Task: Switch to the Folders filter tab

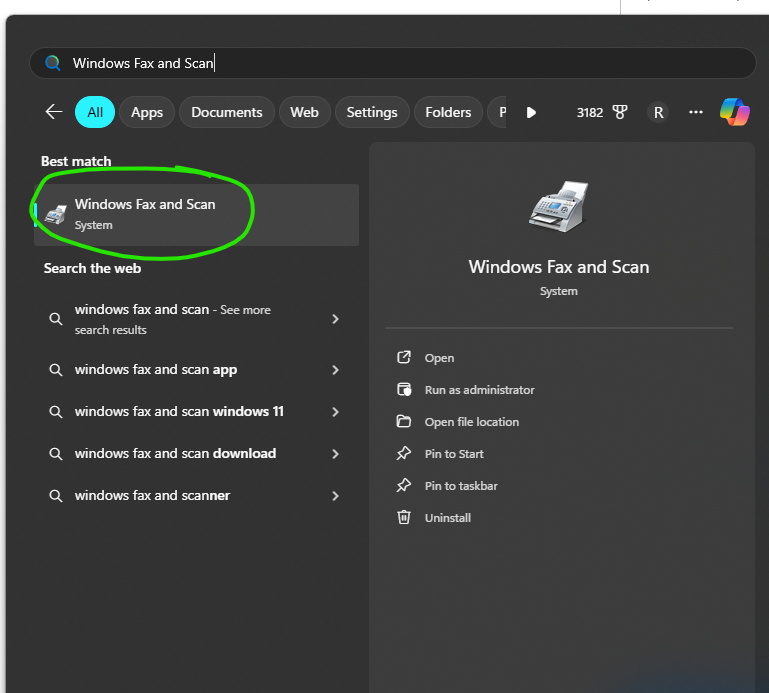Action: (x=448, y=112)
